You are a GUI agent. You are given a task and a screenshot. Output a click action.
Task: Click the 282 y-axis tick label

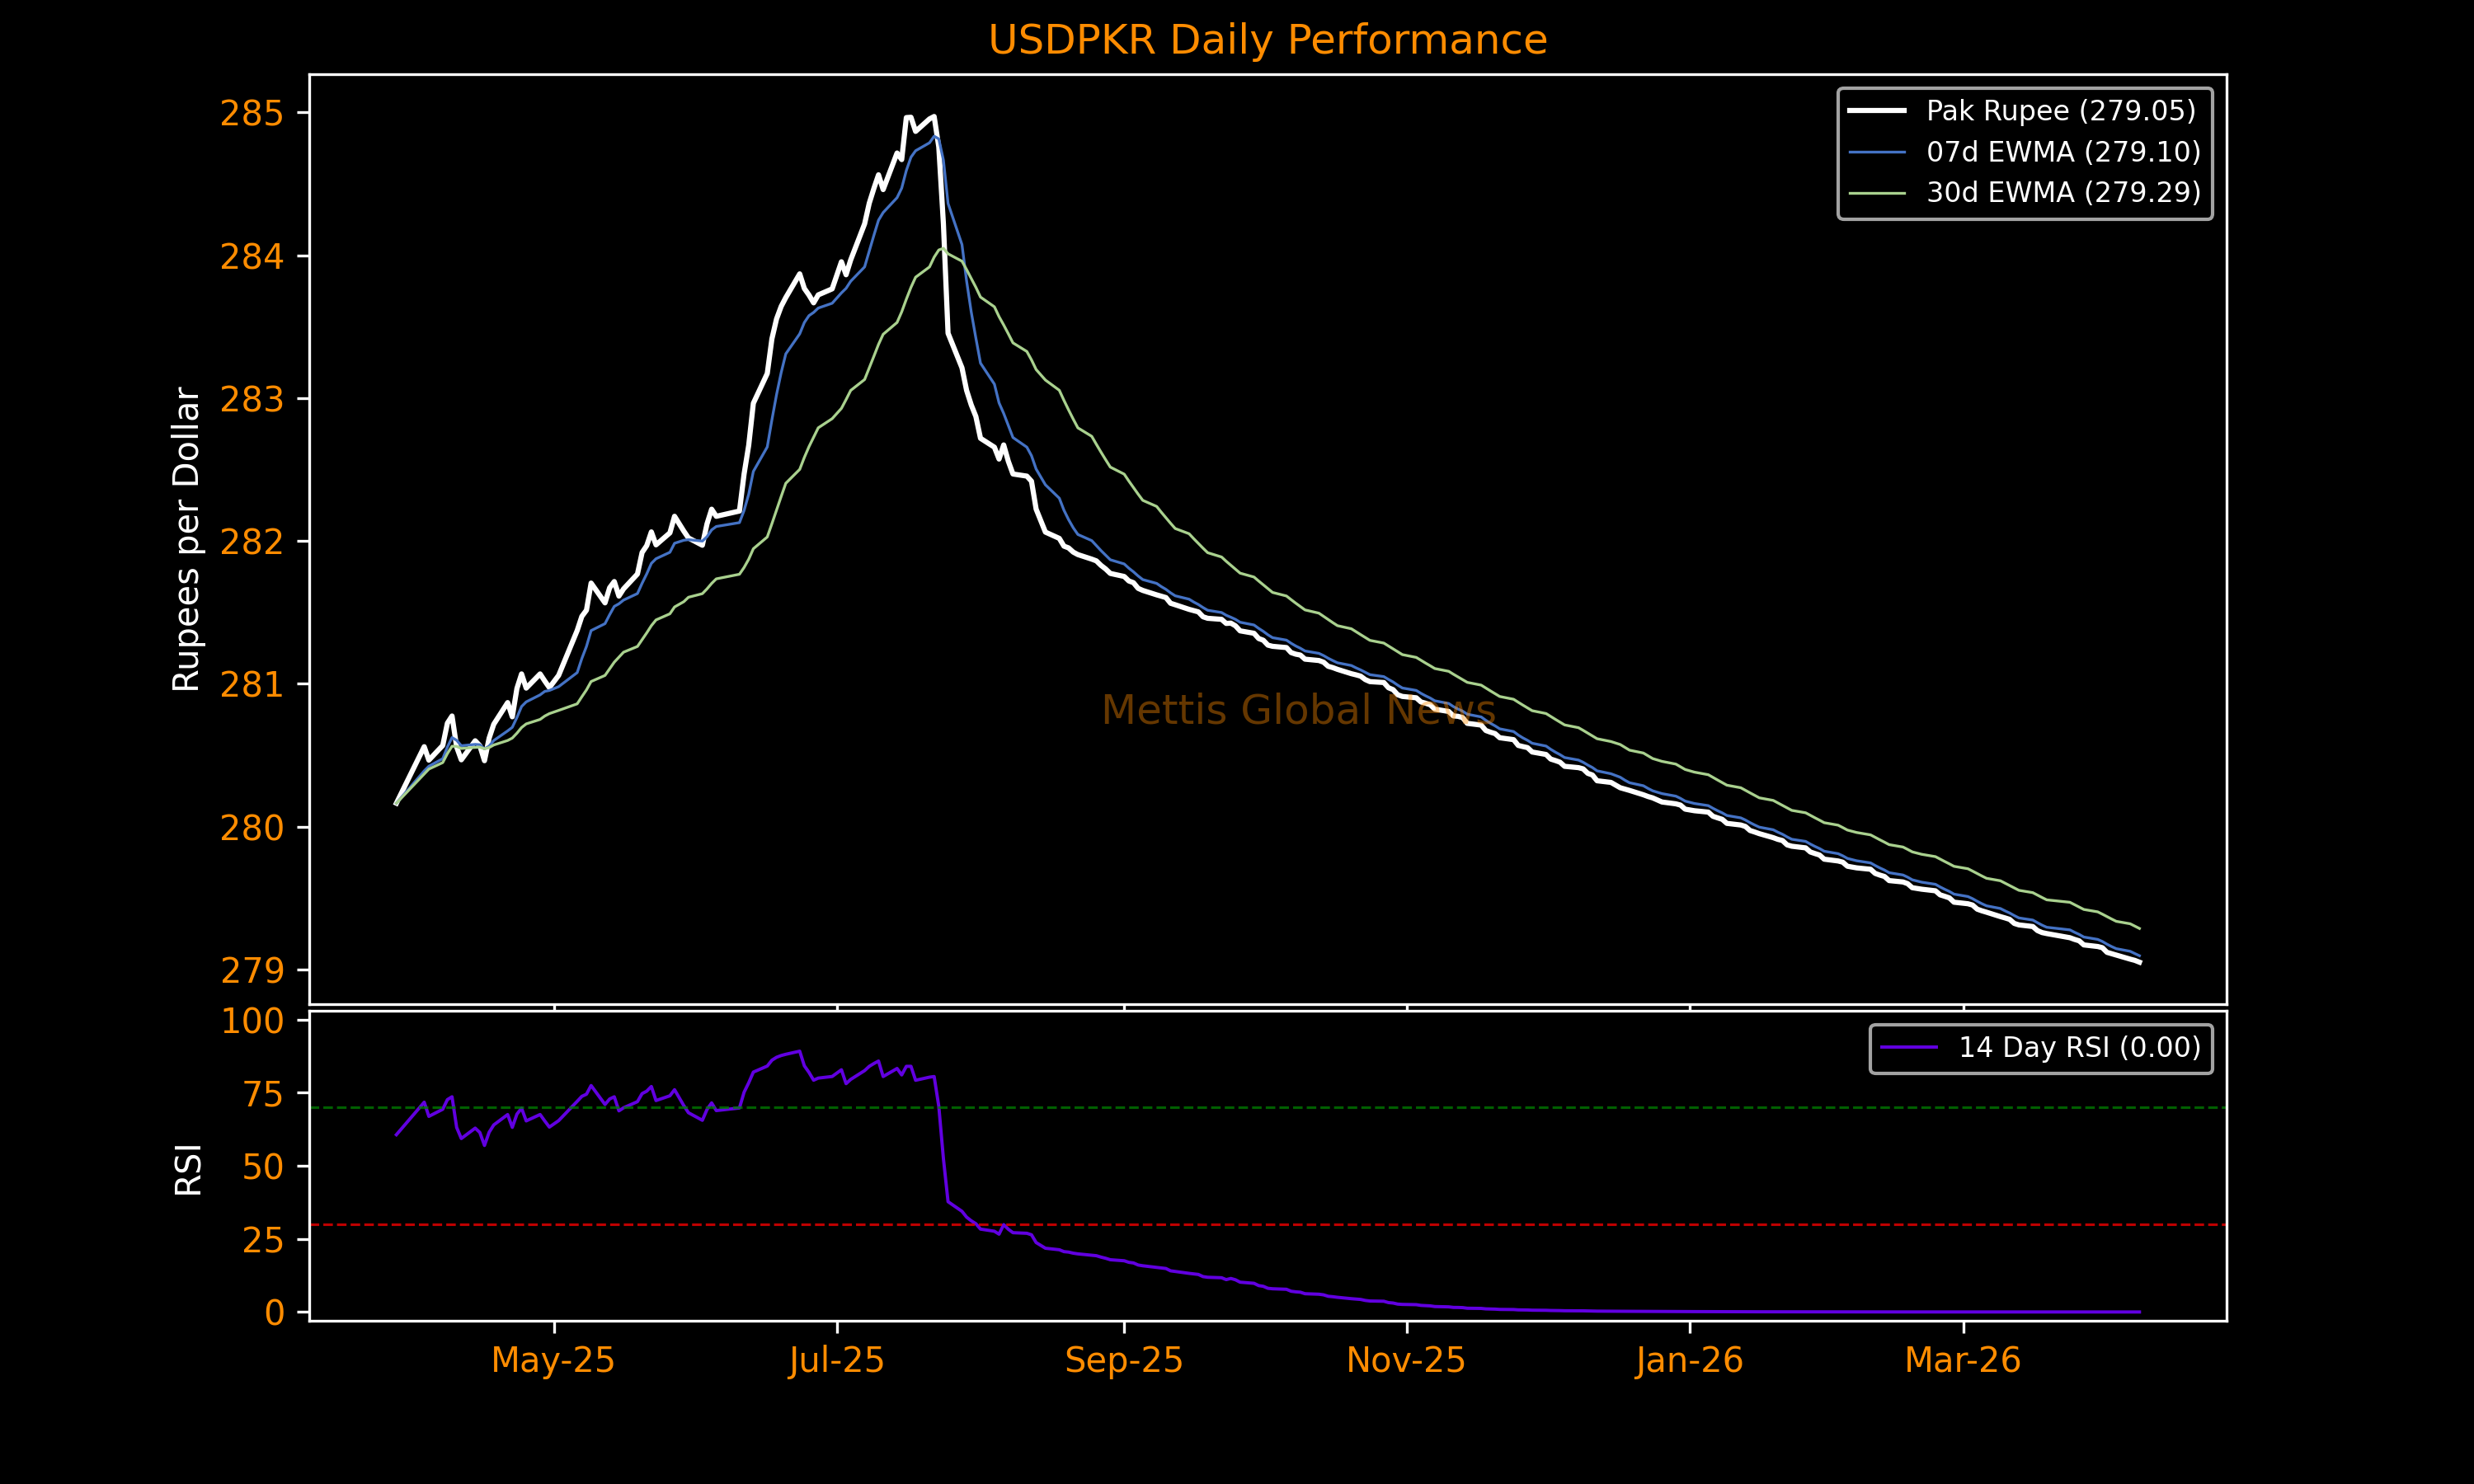tap(252, 542)
